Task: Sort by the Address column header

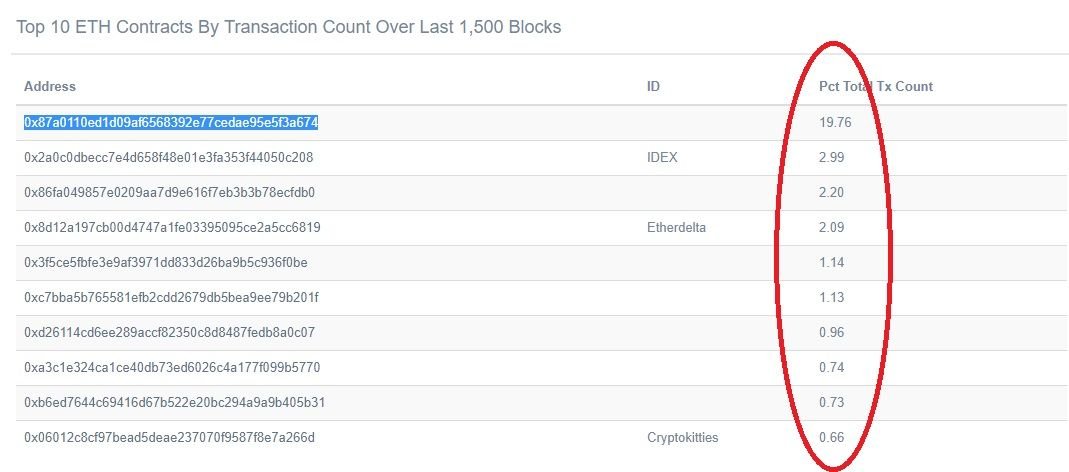Action: pos(50,87)
